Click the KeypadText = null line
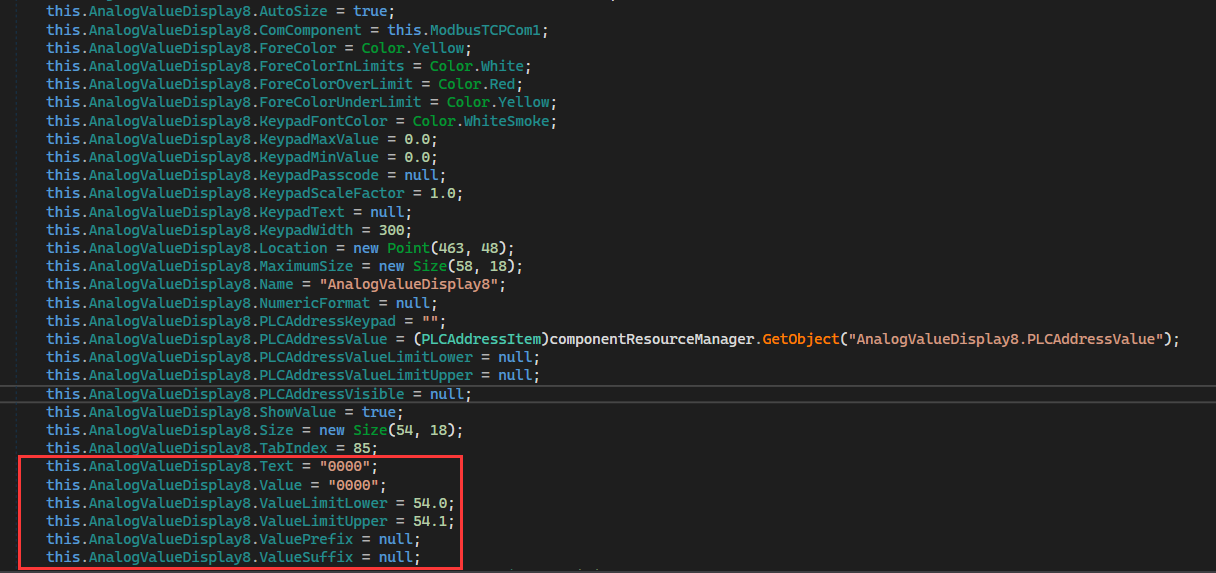 pos(229,211)
